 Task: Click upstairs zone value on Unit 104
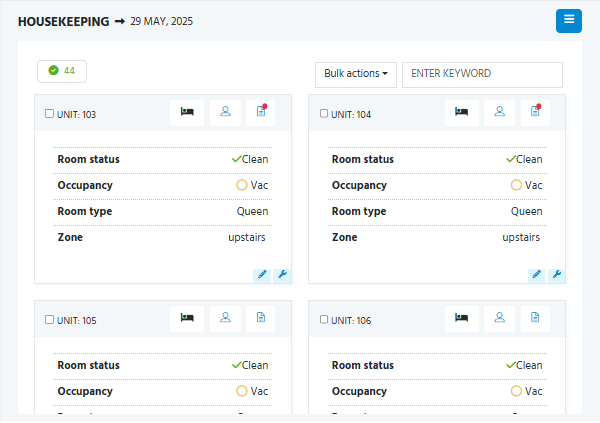click(521, 237)
